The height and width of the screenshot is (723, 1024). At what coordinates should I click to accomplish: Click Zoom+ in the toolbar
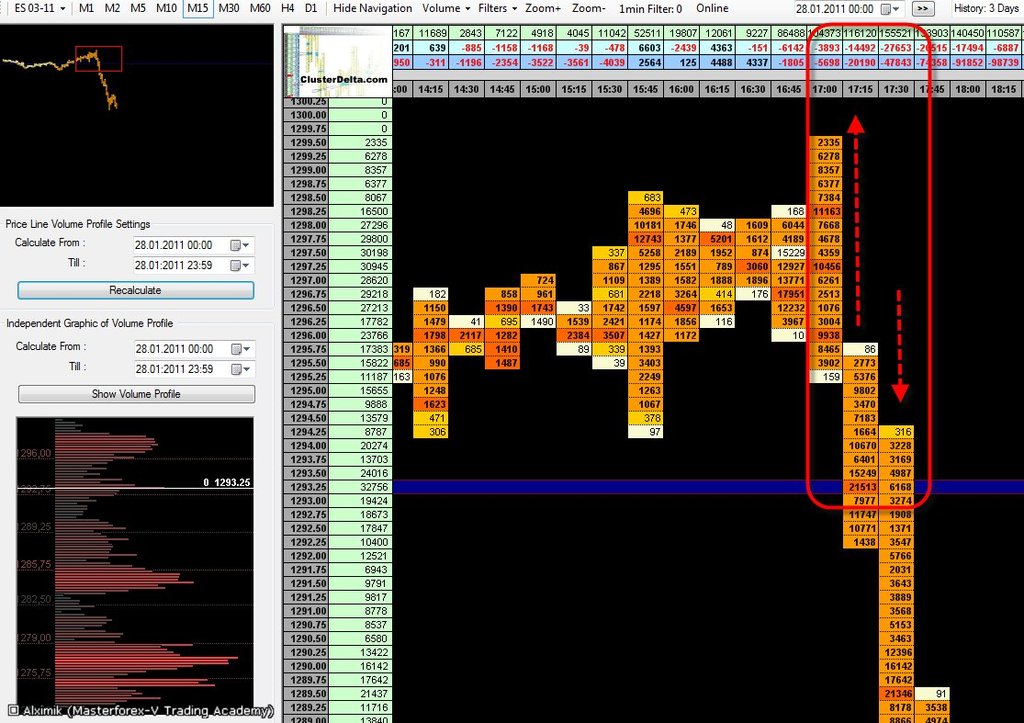point(543,8)
